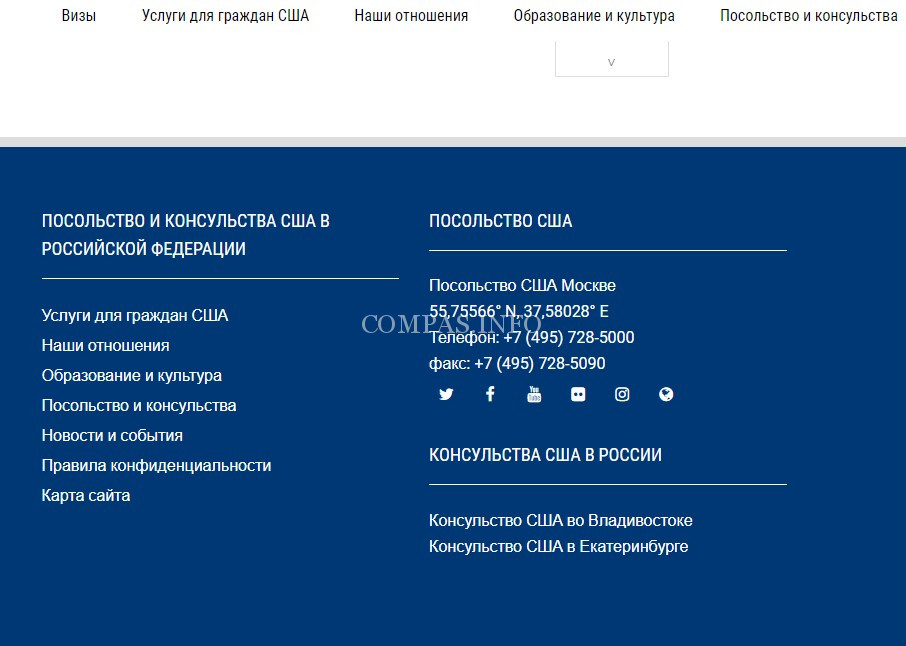Viewport: 906px width, 646px height.
Task: Open the embassy Twitter icon
Action: [446, 394]
